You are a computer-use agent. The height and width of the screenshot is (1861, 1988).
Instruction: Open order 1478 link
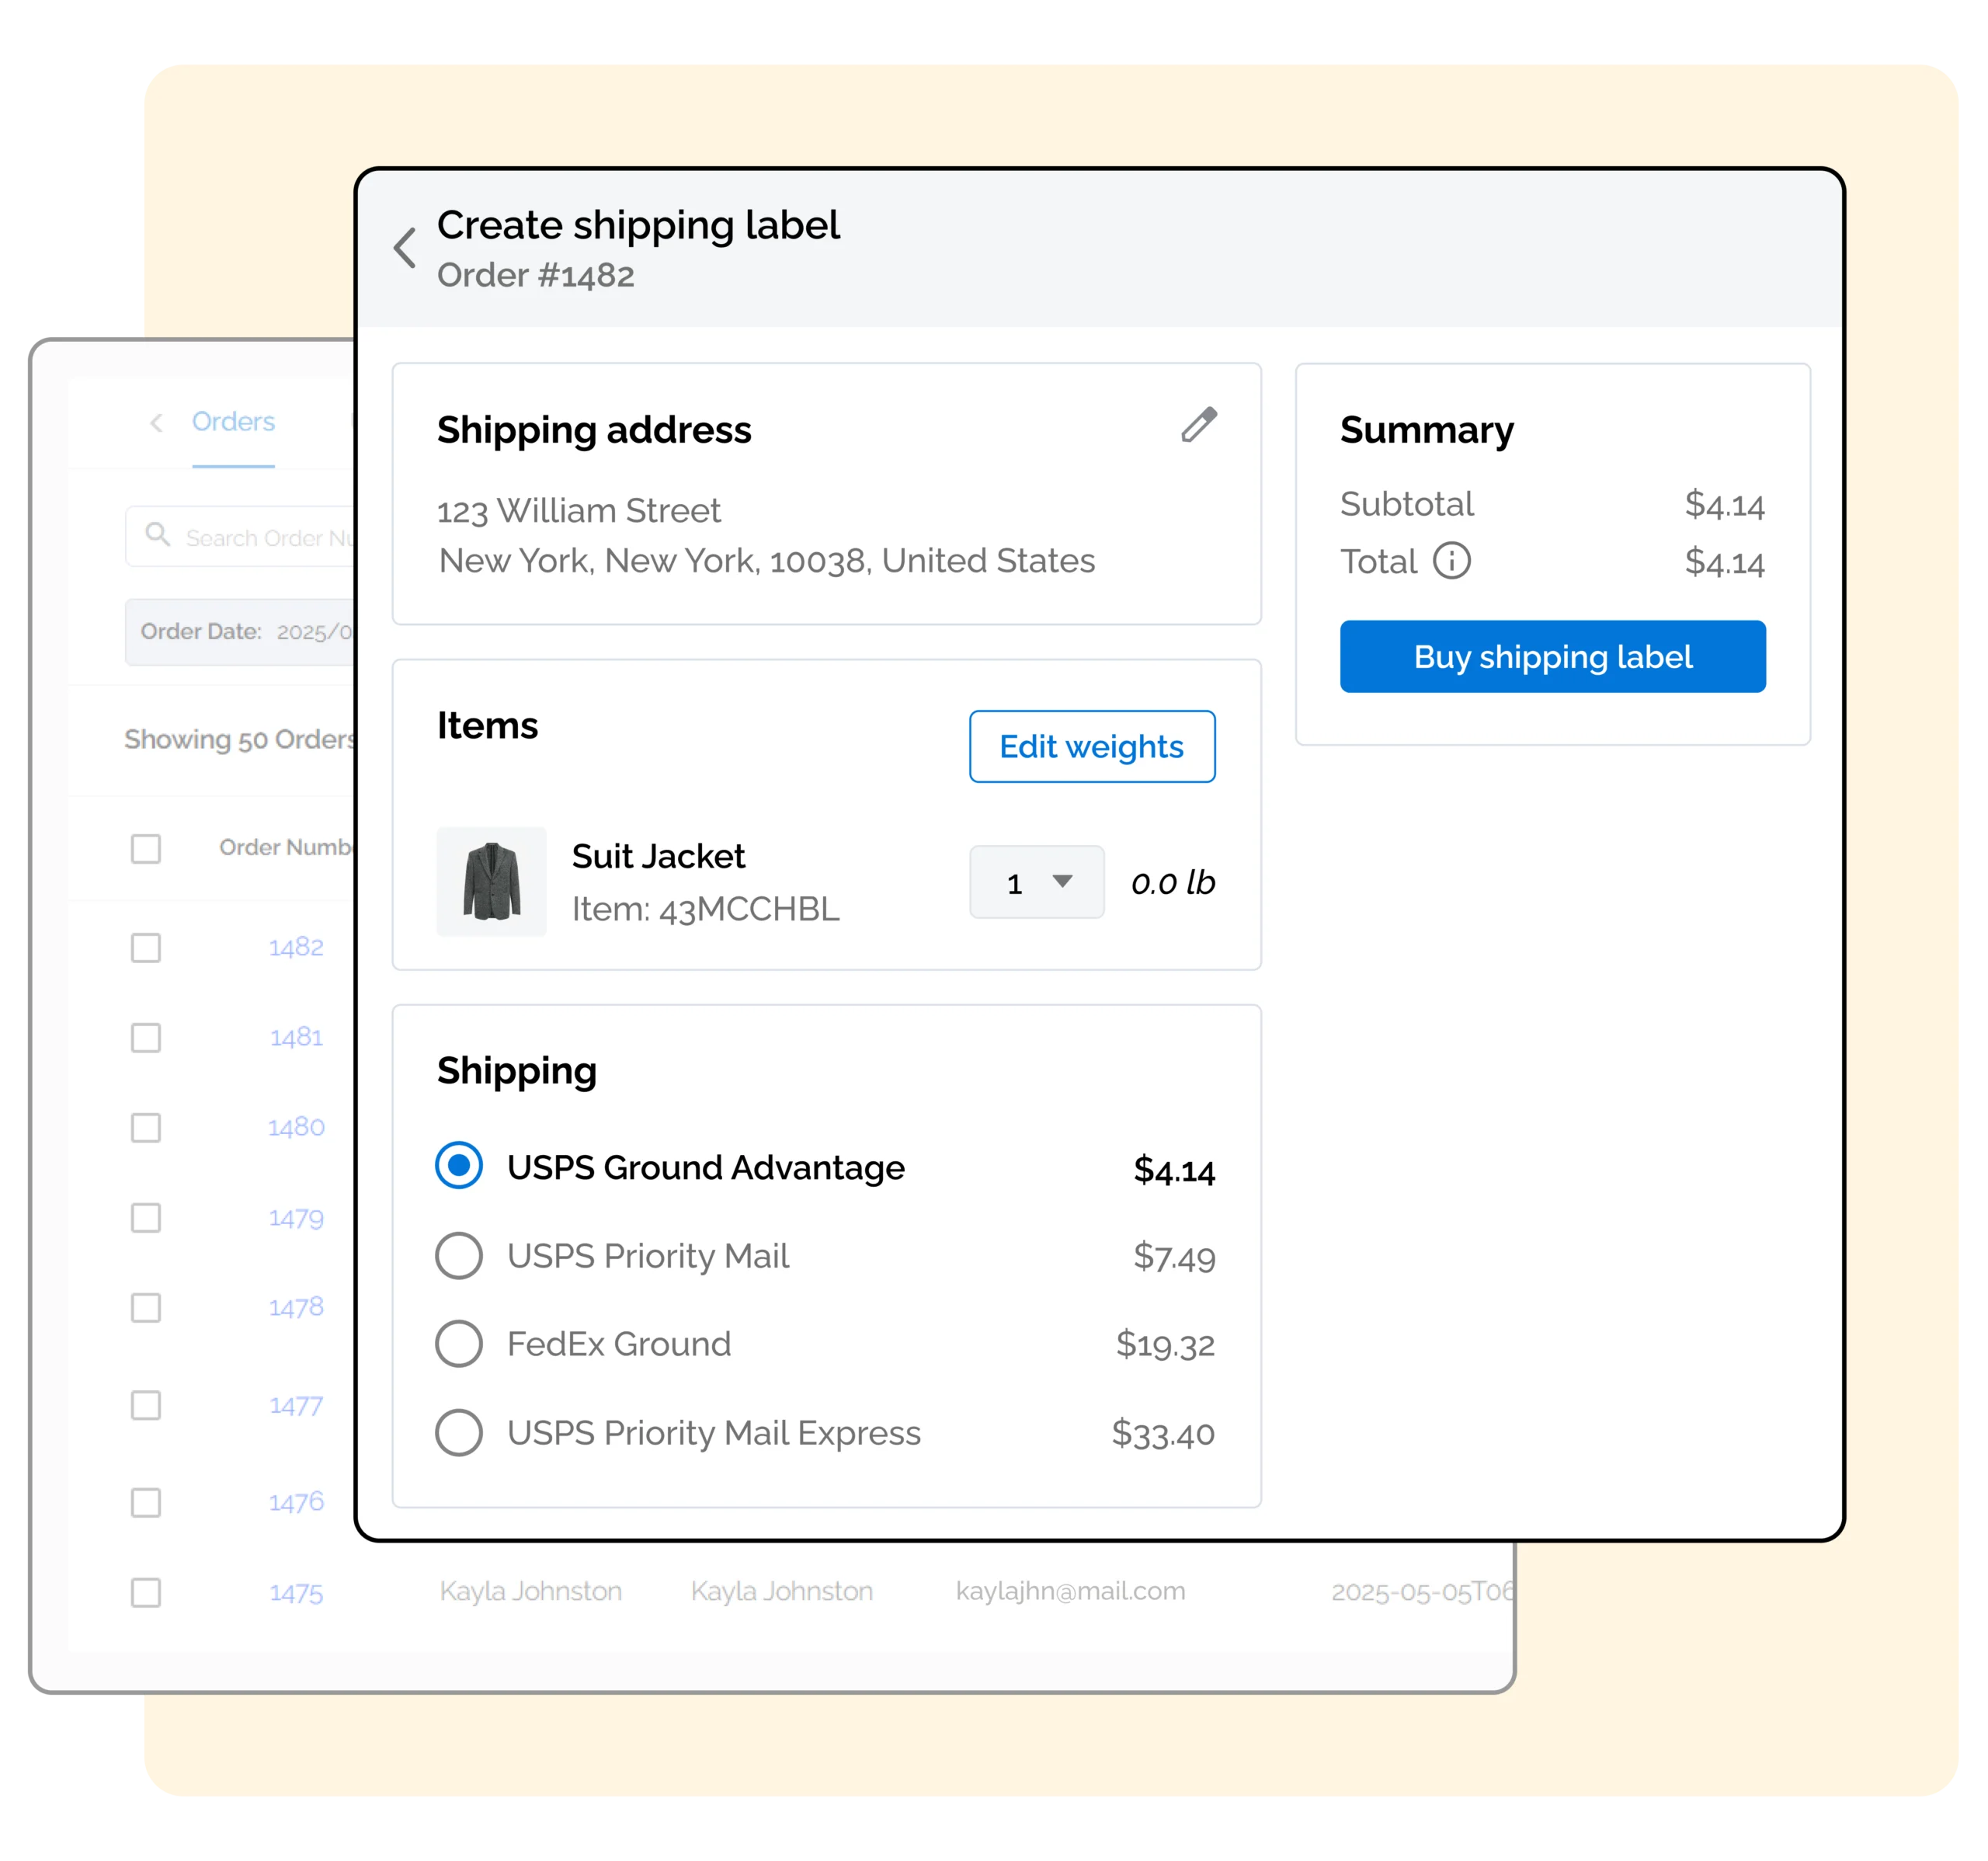click(x=296, y=1307)
